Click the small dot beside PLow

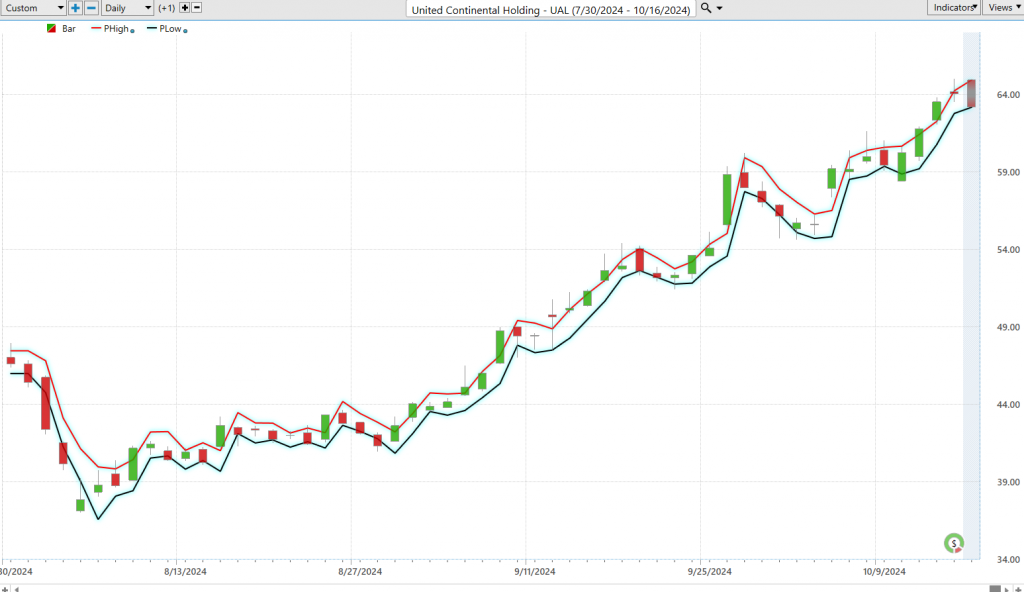point(187,31)
